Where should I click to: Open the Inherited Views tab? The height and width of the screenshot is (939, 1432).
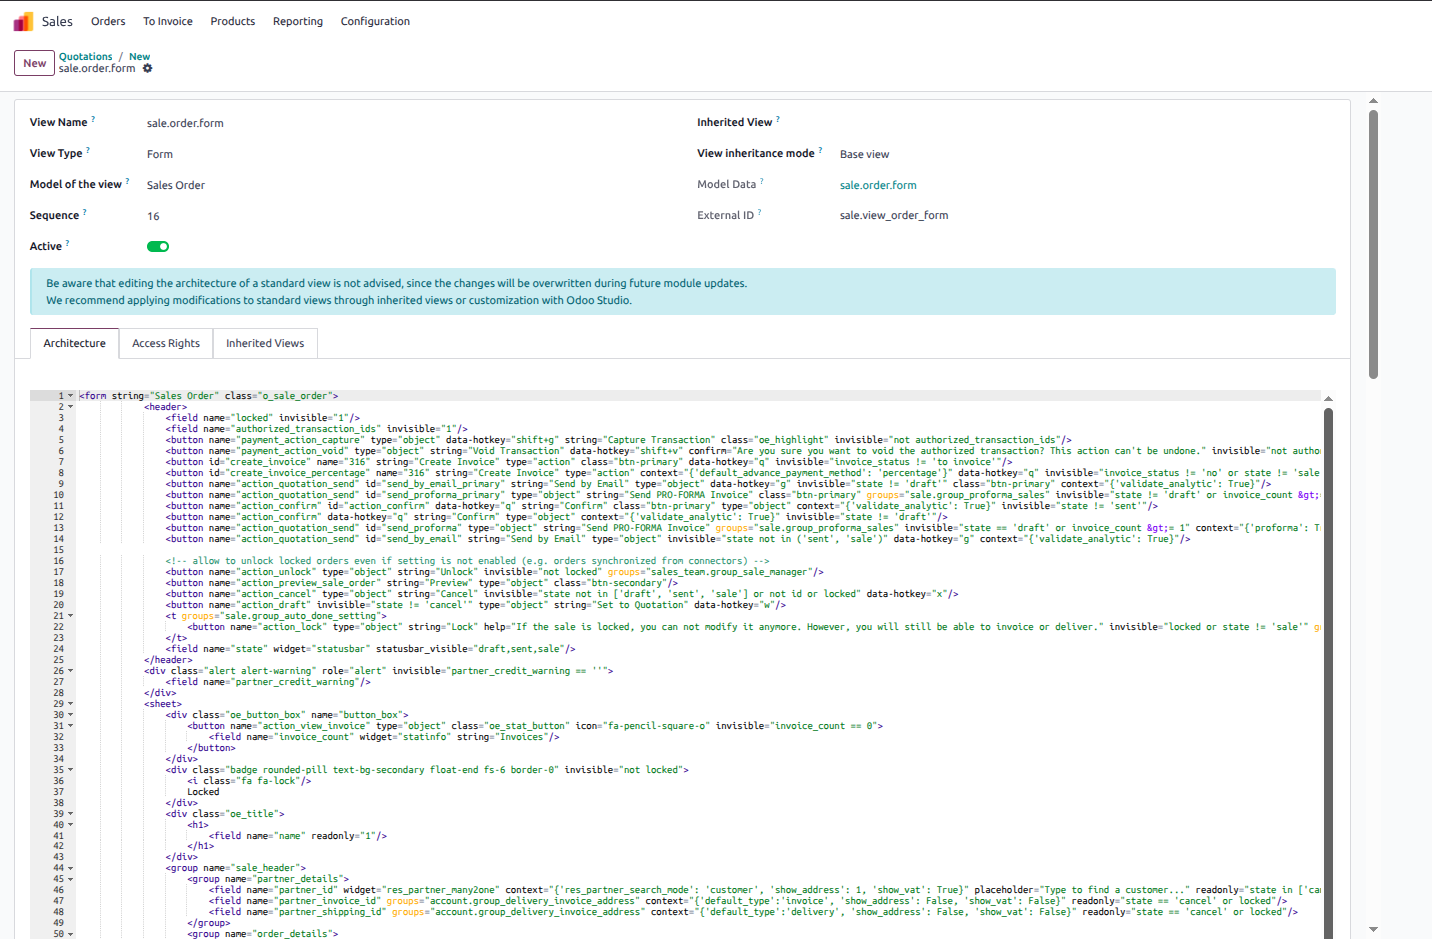pos(265,343)
